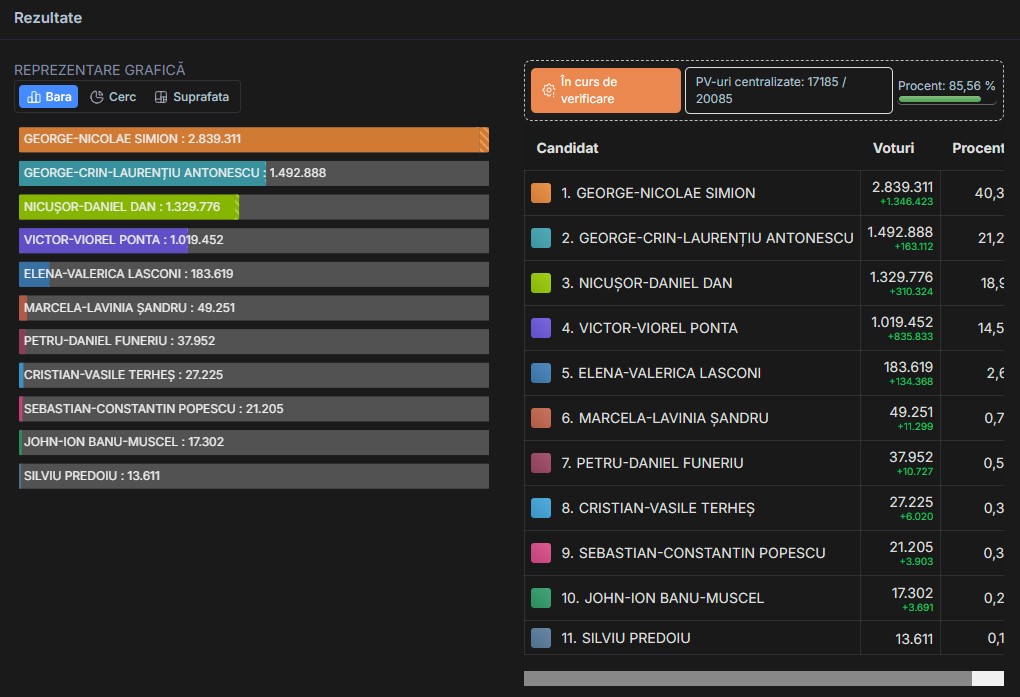
Task: Click '5. ELENA-VALERICA LASCONI' in the table
Action: [x=661, y=373]
